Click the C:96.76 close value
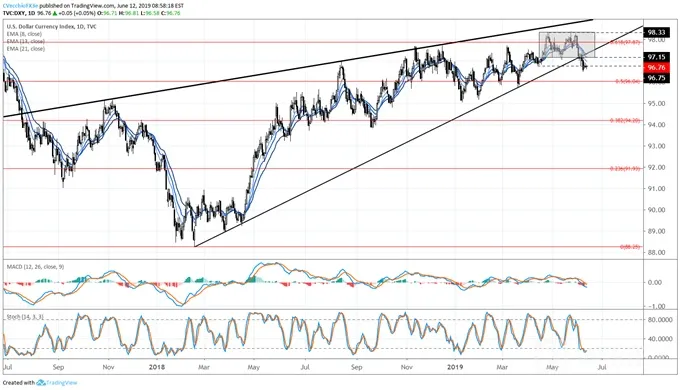The height and width of the screenshot is (390, 680). (x=170, y=13)
